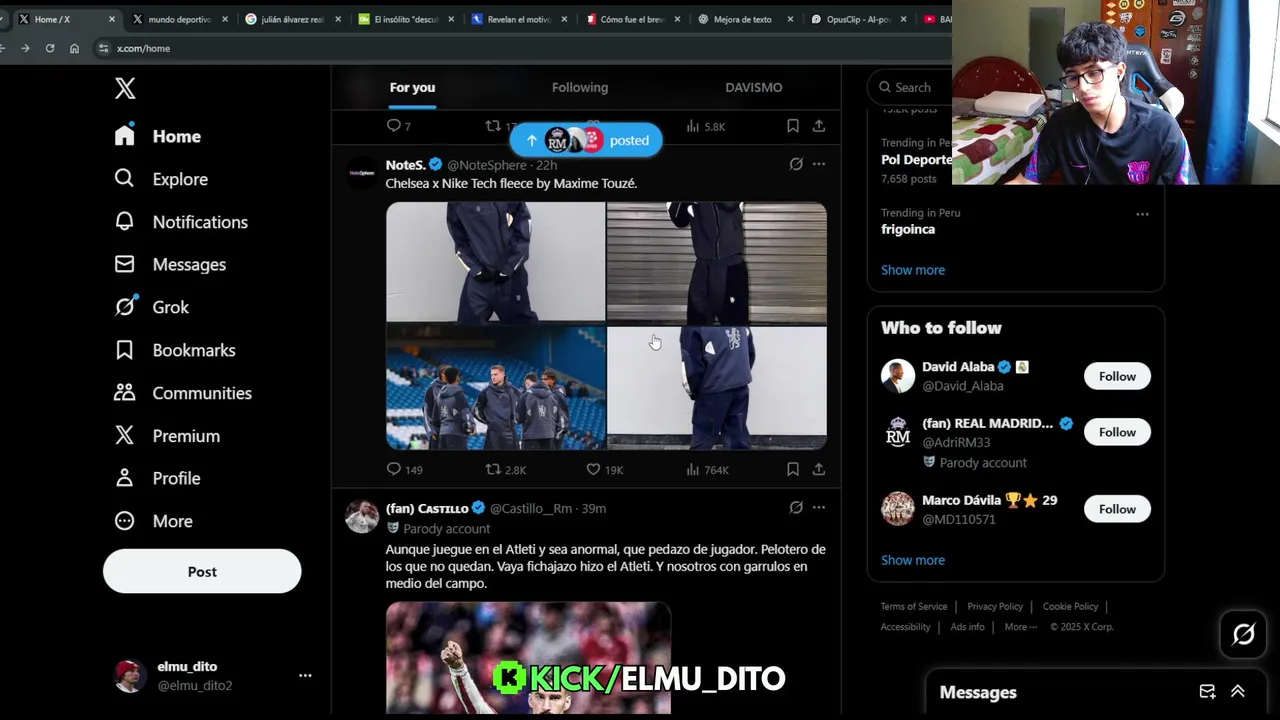Open Communities page
1280x720 pixels.
click(x=183, y=393)
